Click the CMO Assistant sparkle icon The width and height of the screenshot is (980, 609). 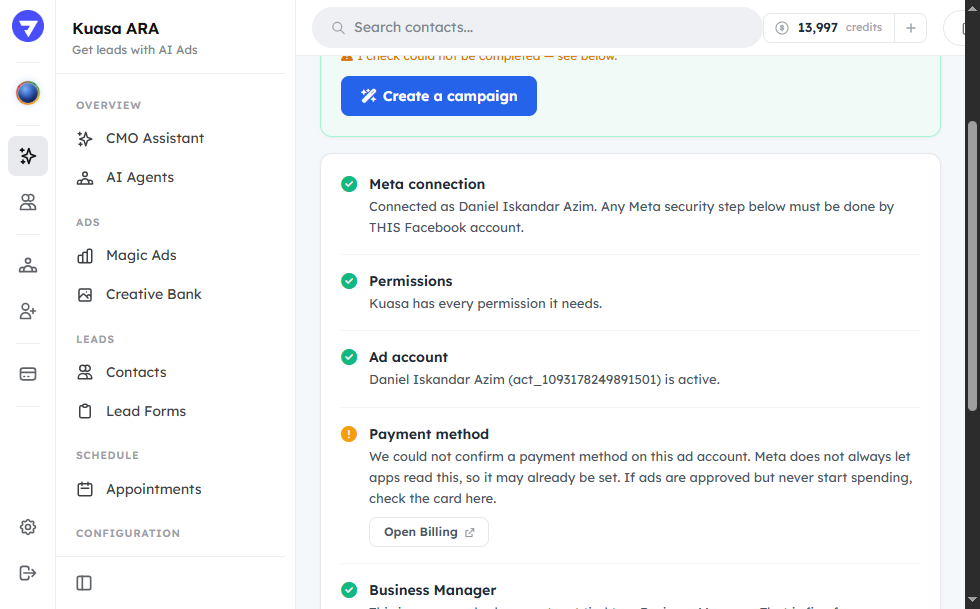click(85, 138)
